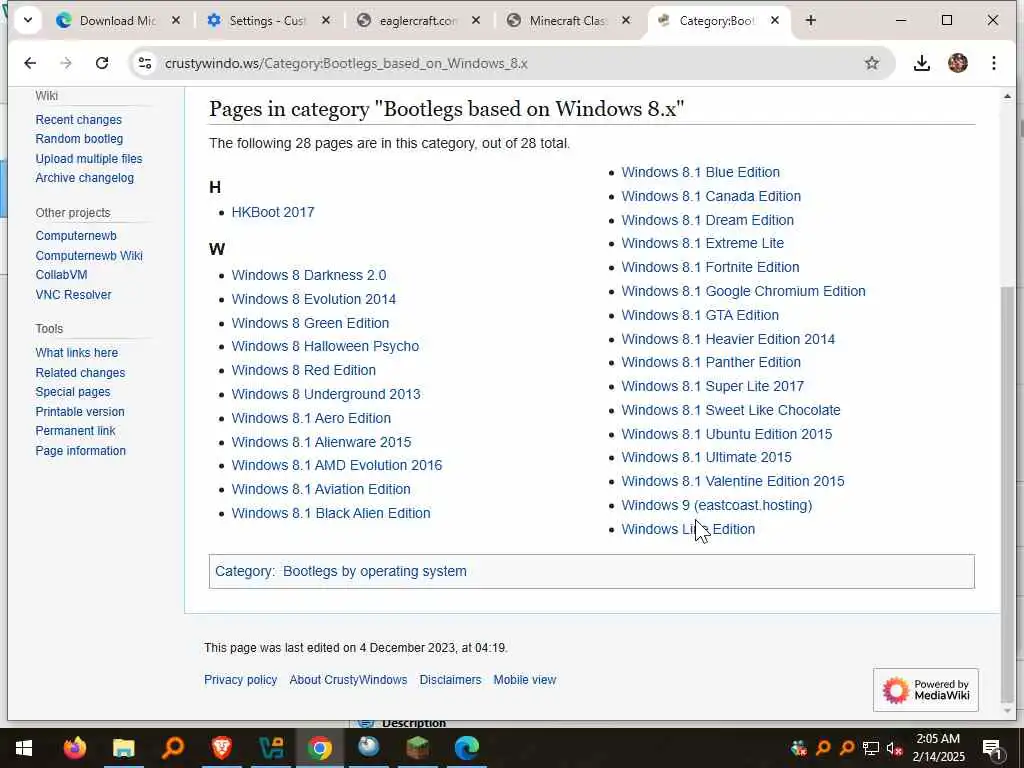Click the Powered by MediaWiki badge
1024x768 pixels.
pos(925,690)
